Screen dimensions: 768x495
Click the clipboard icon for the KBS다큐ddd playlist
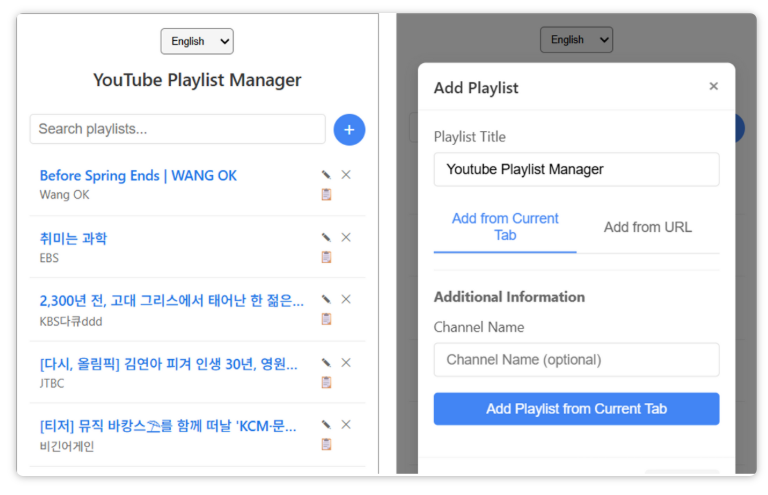(x=326, y=319)
